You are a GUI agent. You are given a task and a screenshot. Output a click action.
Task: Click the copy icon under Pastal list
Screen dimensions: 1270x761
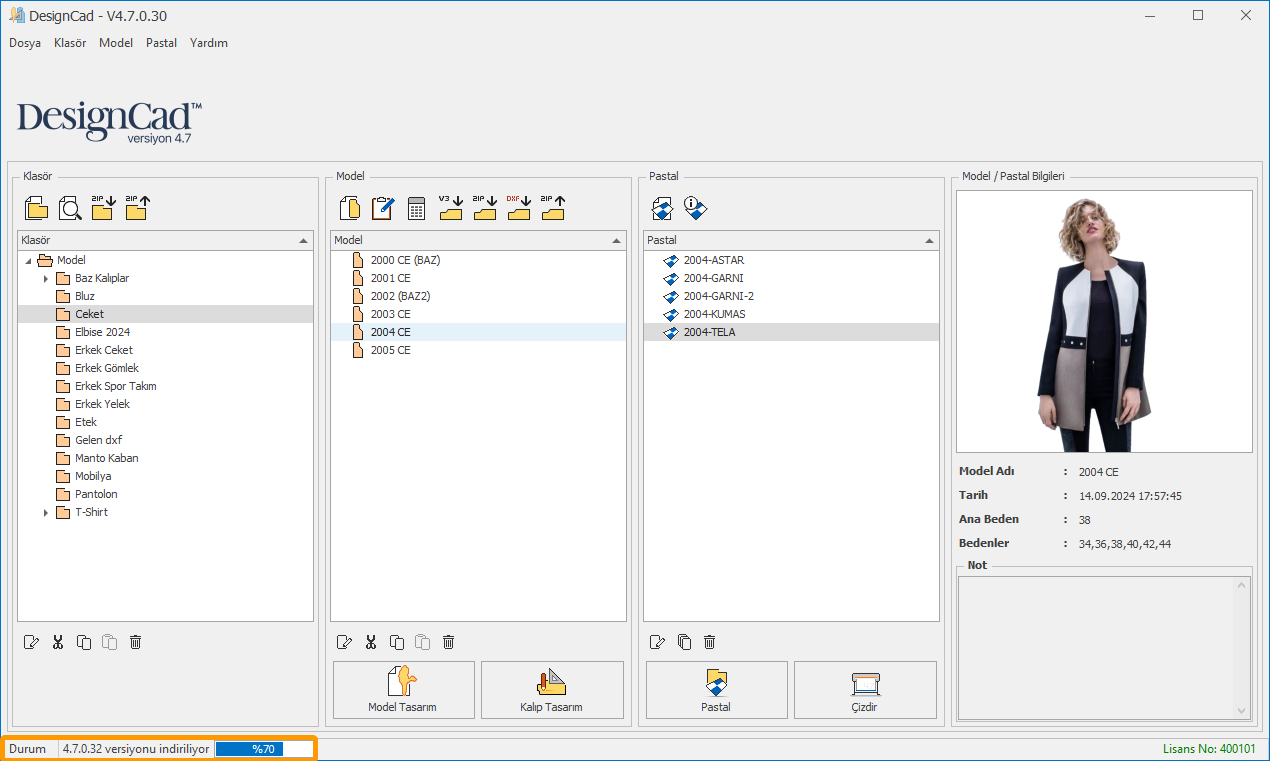684,642
